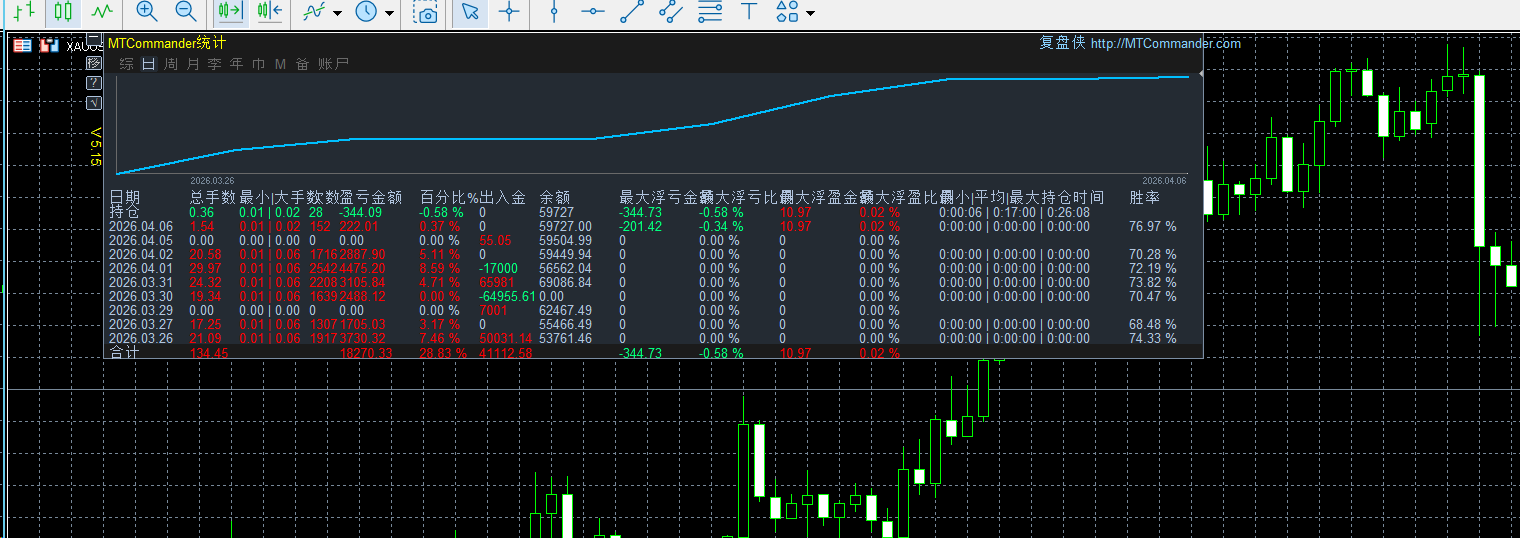Screen dimensions: 1520x538
Task: Switch to the 年 yearly tab
Action: 237,64
